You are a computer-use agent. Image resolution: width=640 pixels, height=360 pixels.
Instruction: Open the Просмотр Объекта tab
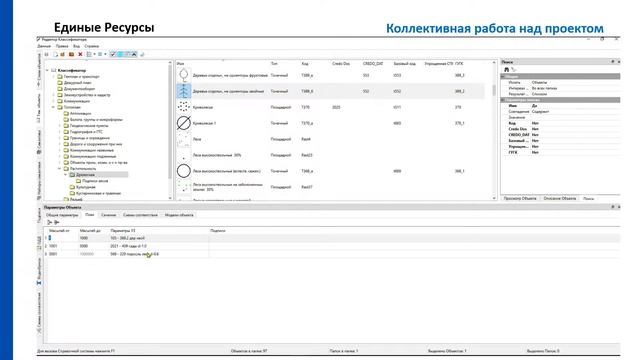click(520, 198)
